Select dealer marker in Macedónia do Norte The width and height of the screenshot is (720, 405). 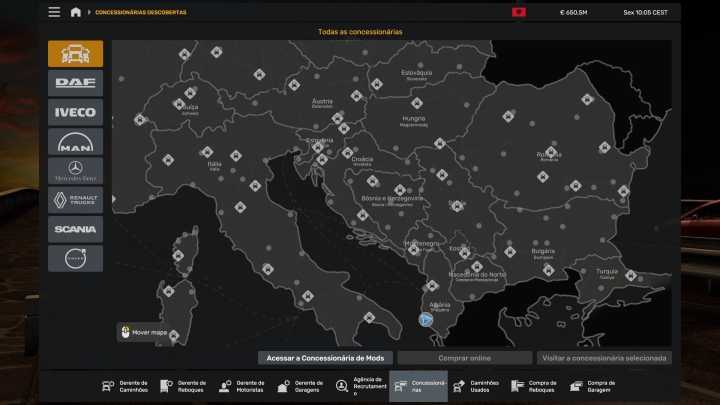tap(477, 267)
